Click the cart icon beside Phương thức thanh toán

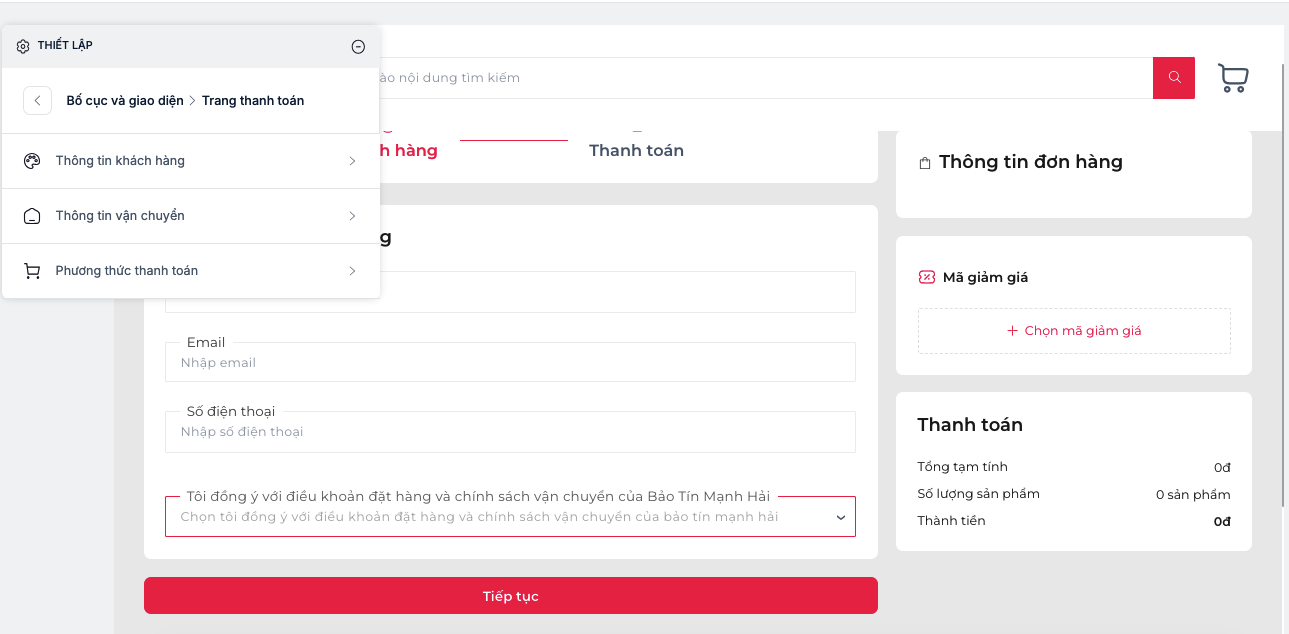coord(32,271)
